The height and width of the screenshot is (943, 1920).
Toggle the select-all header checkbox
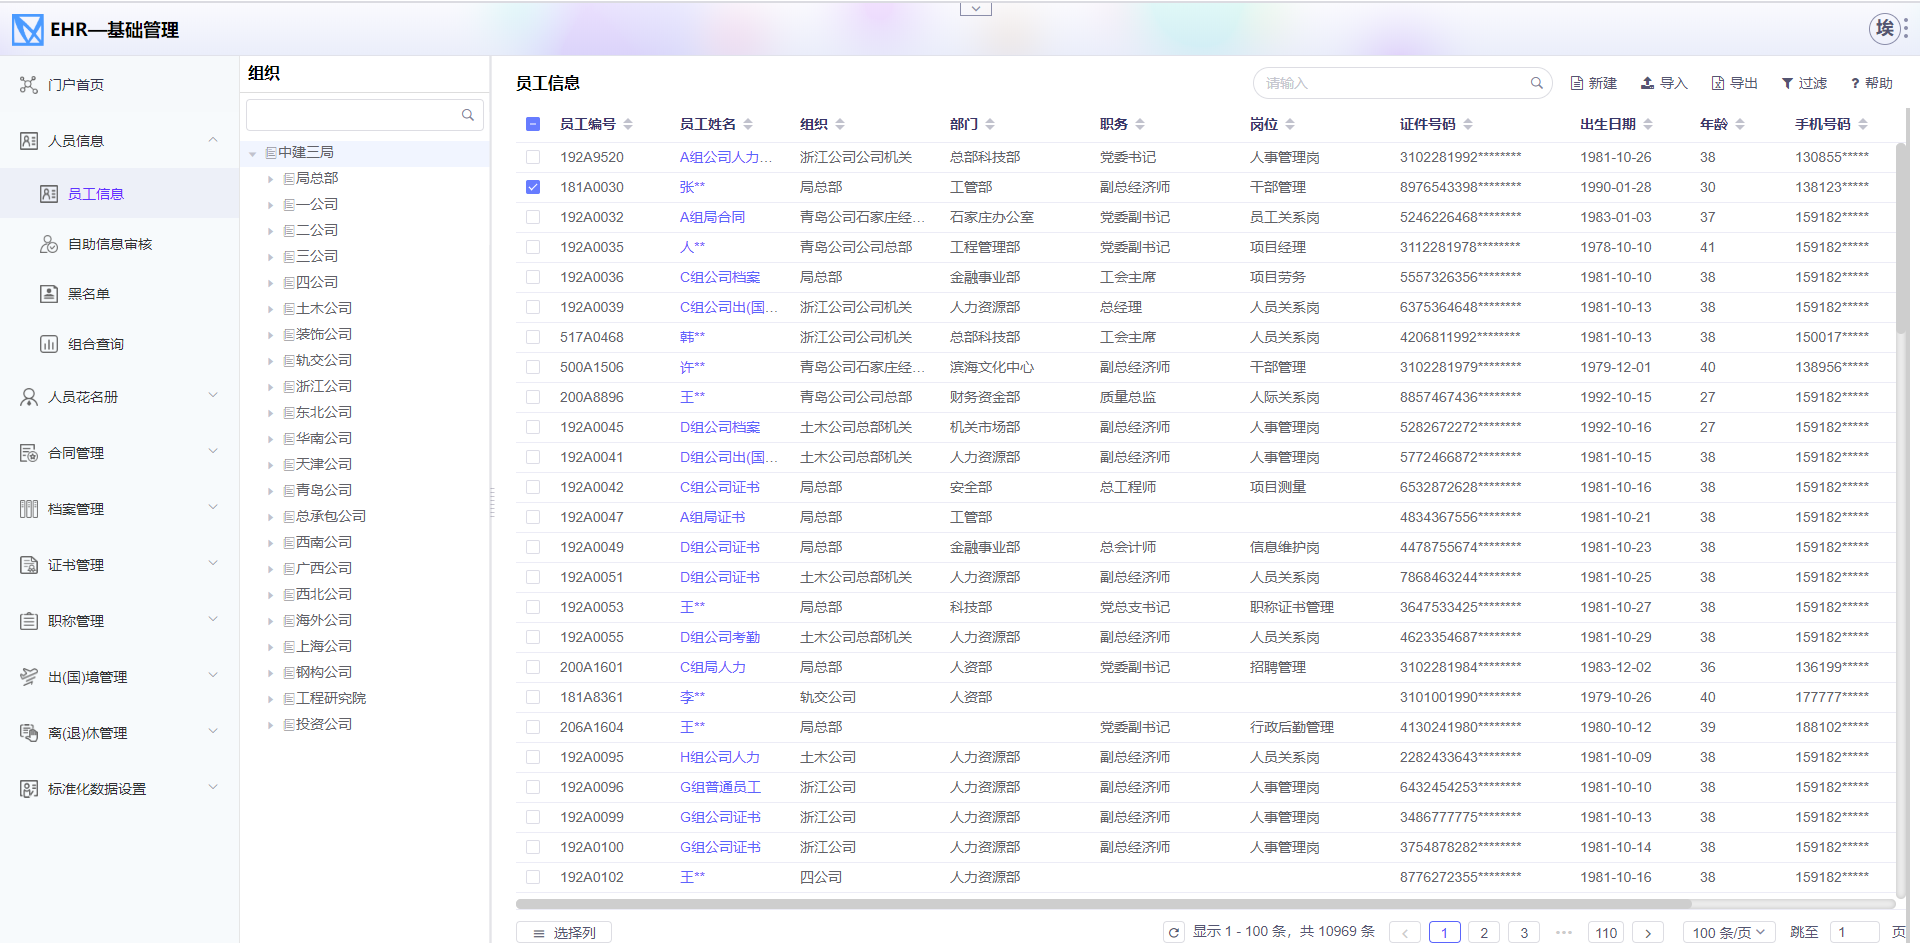[x=533, y=124]
